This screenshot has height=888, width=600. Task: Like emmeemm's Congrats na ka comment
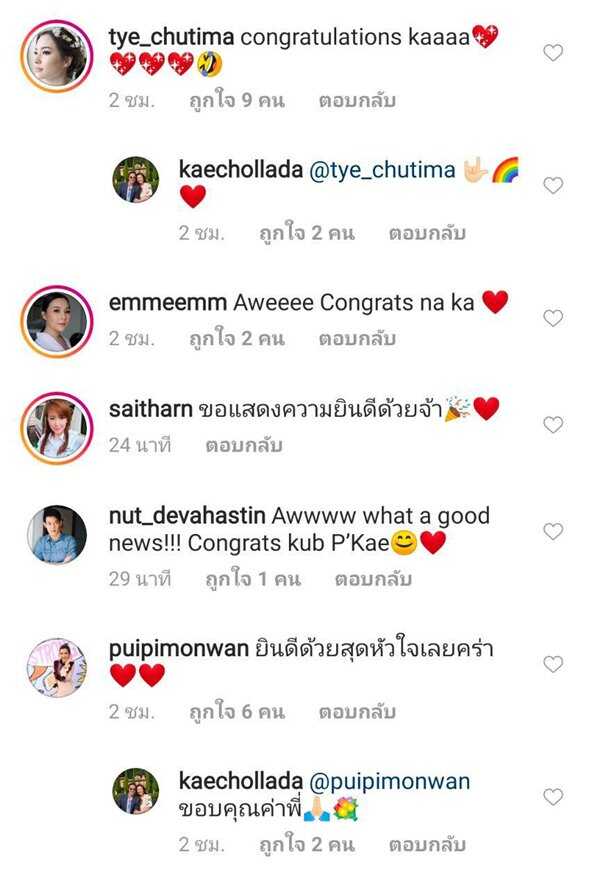point(553,318)
